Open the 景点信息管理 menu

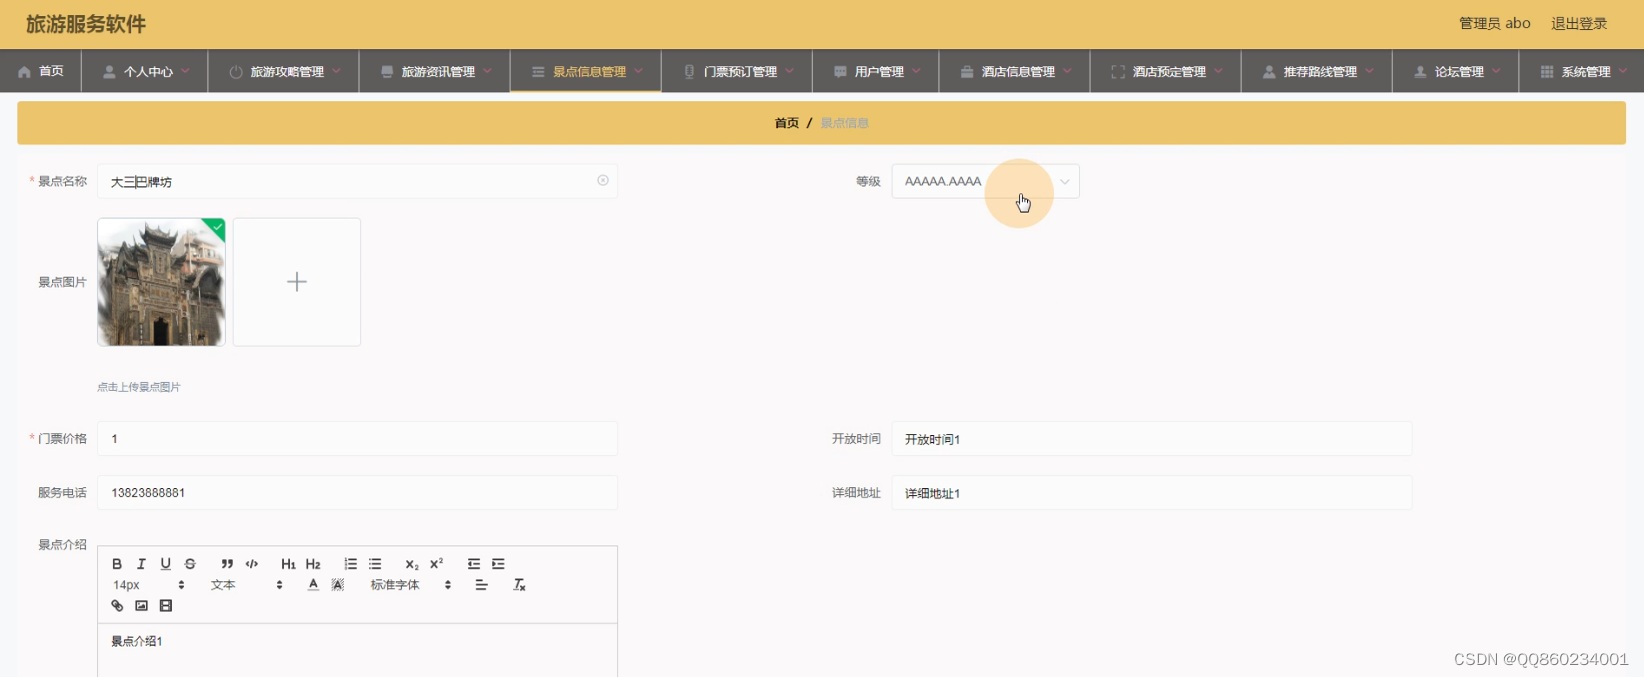click(586, 72)
